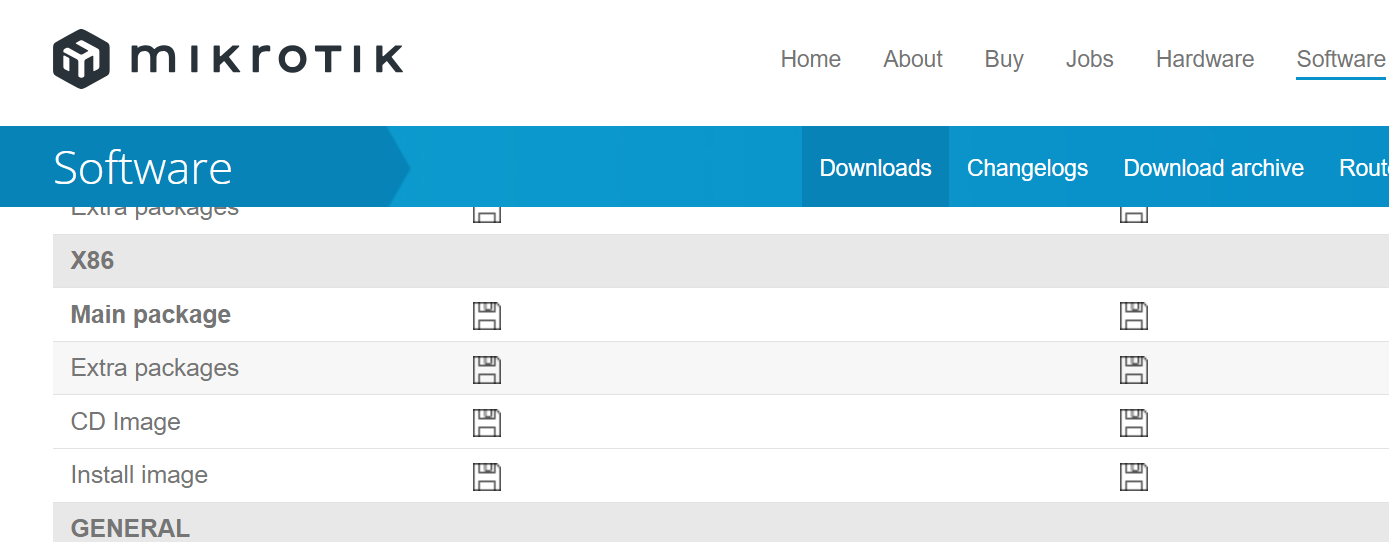Image resolution: width=1389 pixels, height=542 pixels.
Task: Download X86 Extra packages, second column icon
Action: coord(1134,369)
